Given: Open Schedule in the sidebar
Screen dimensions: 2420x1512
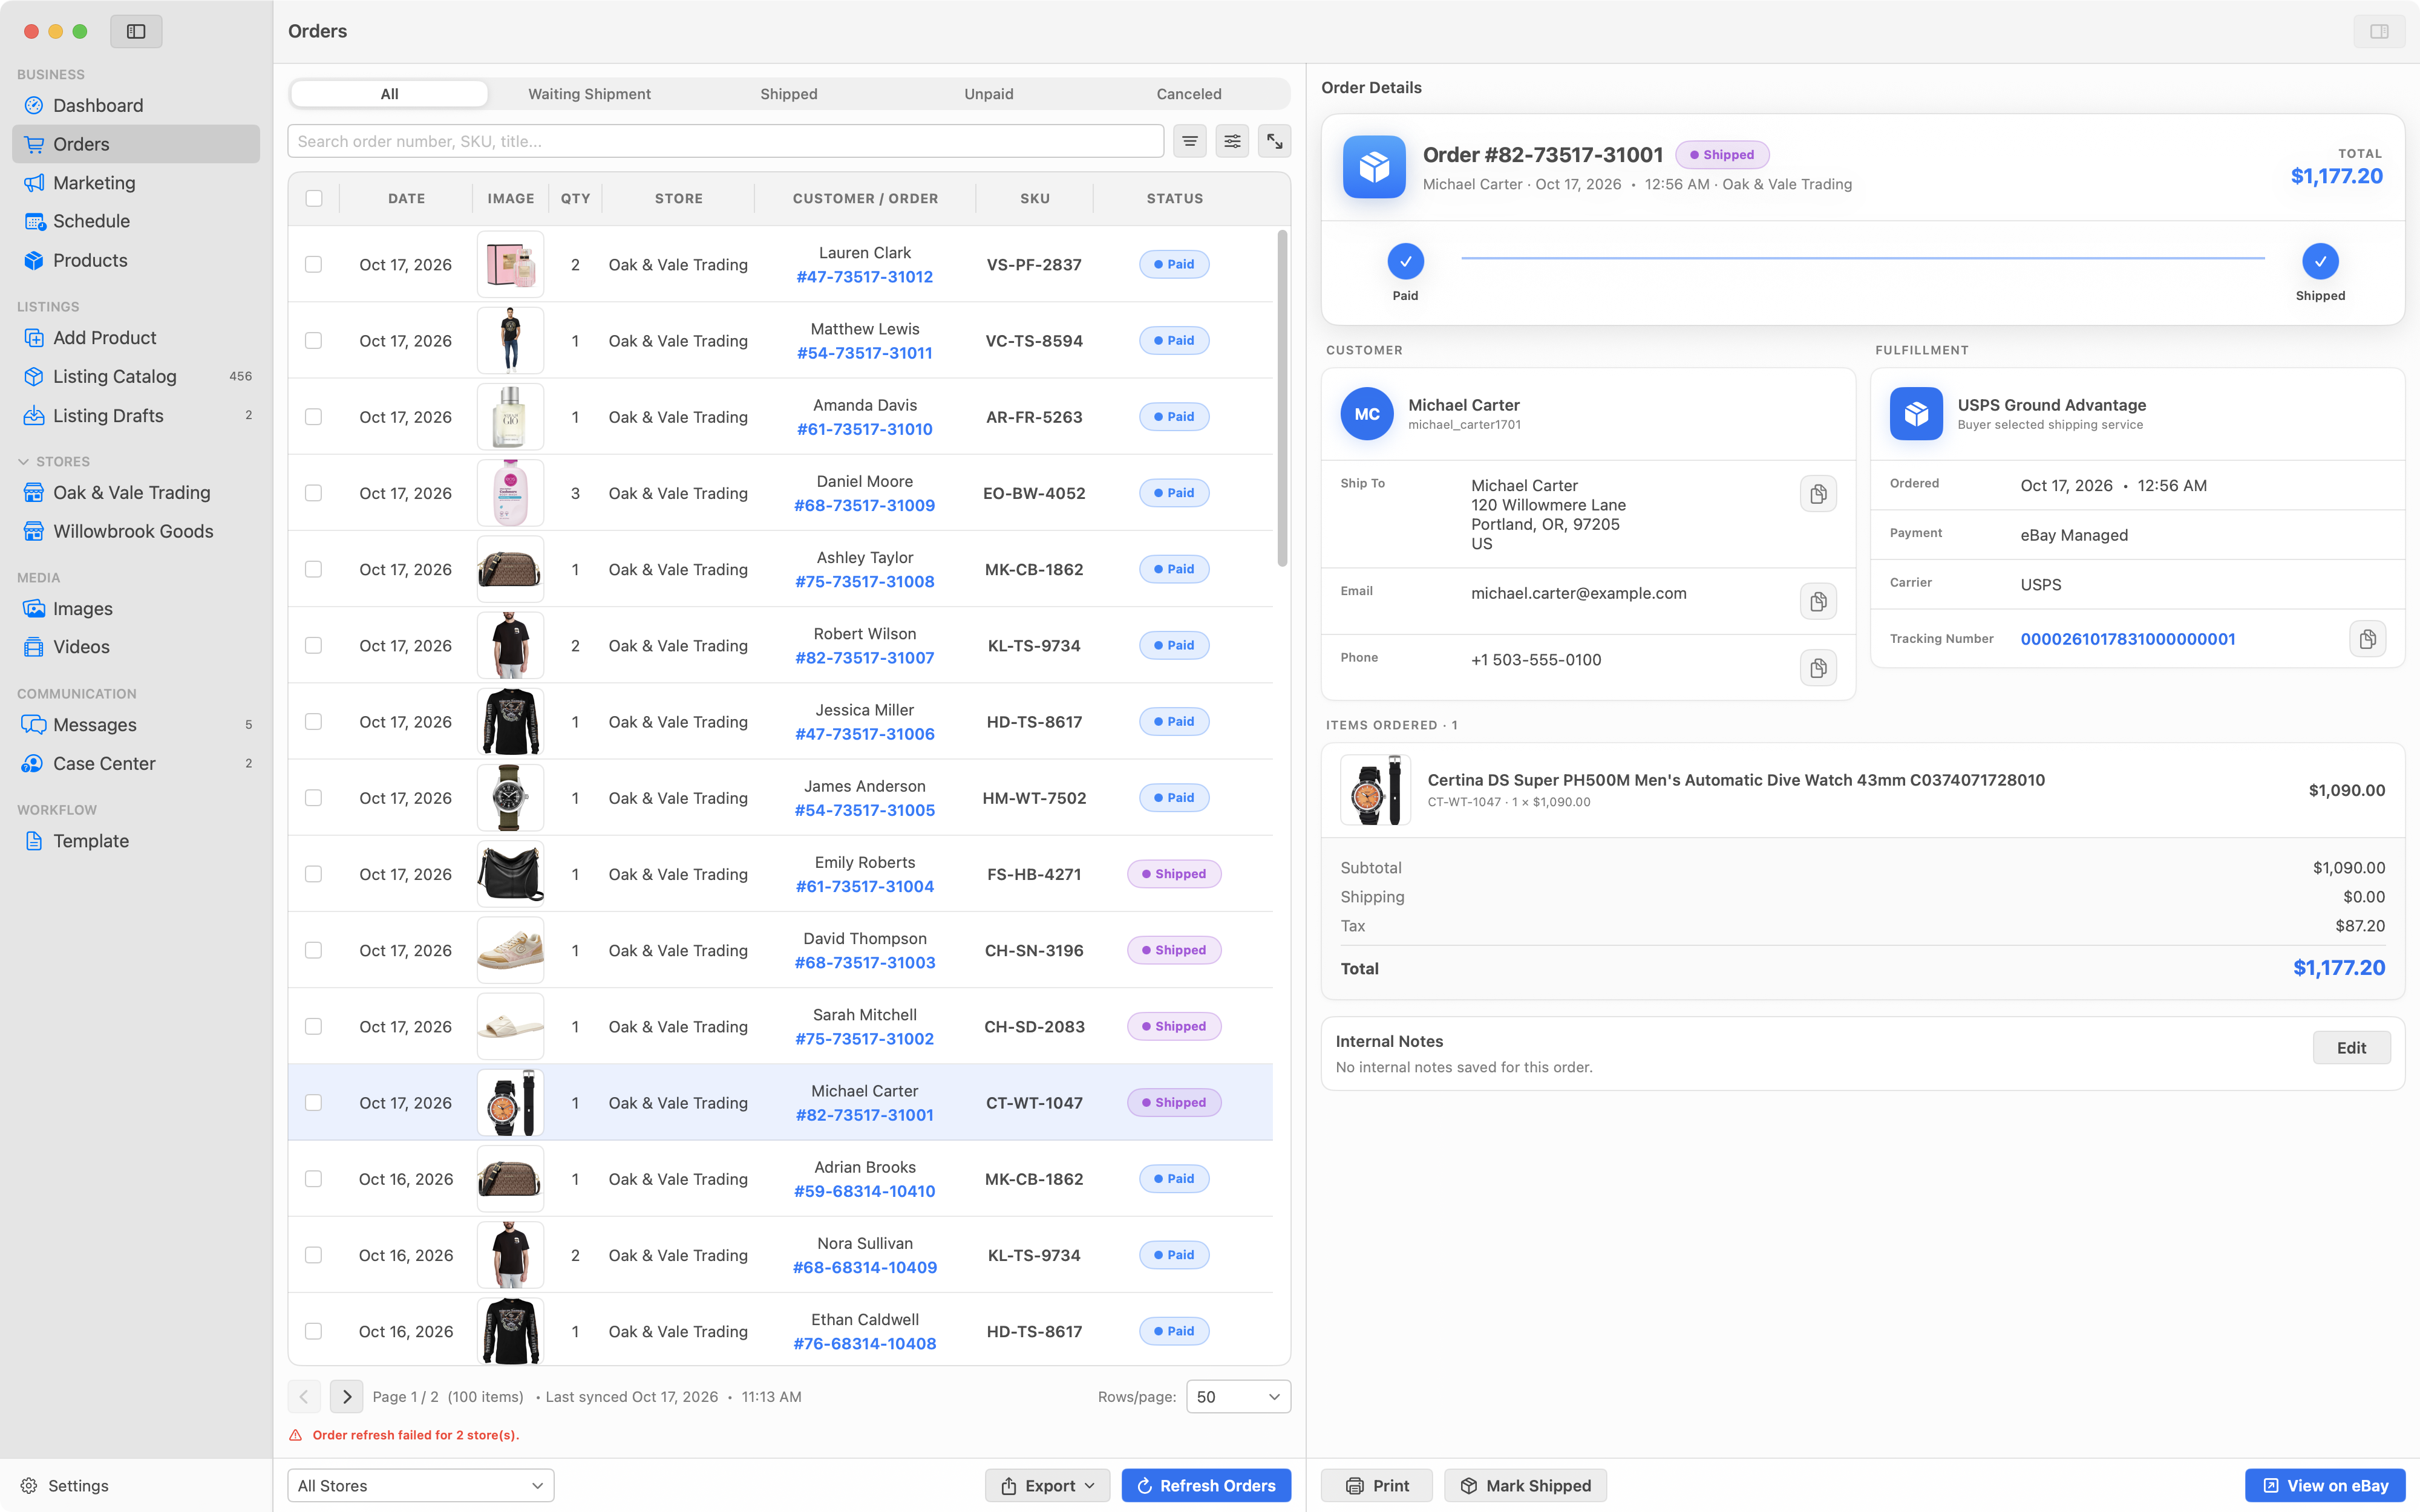Looking at the screenshot, I should coord(136,221).
